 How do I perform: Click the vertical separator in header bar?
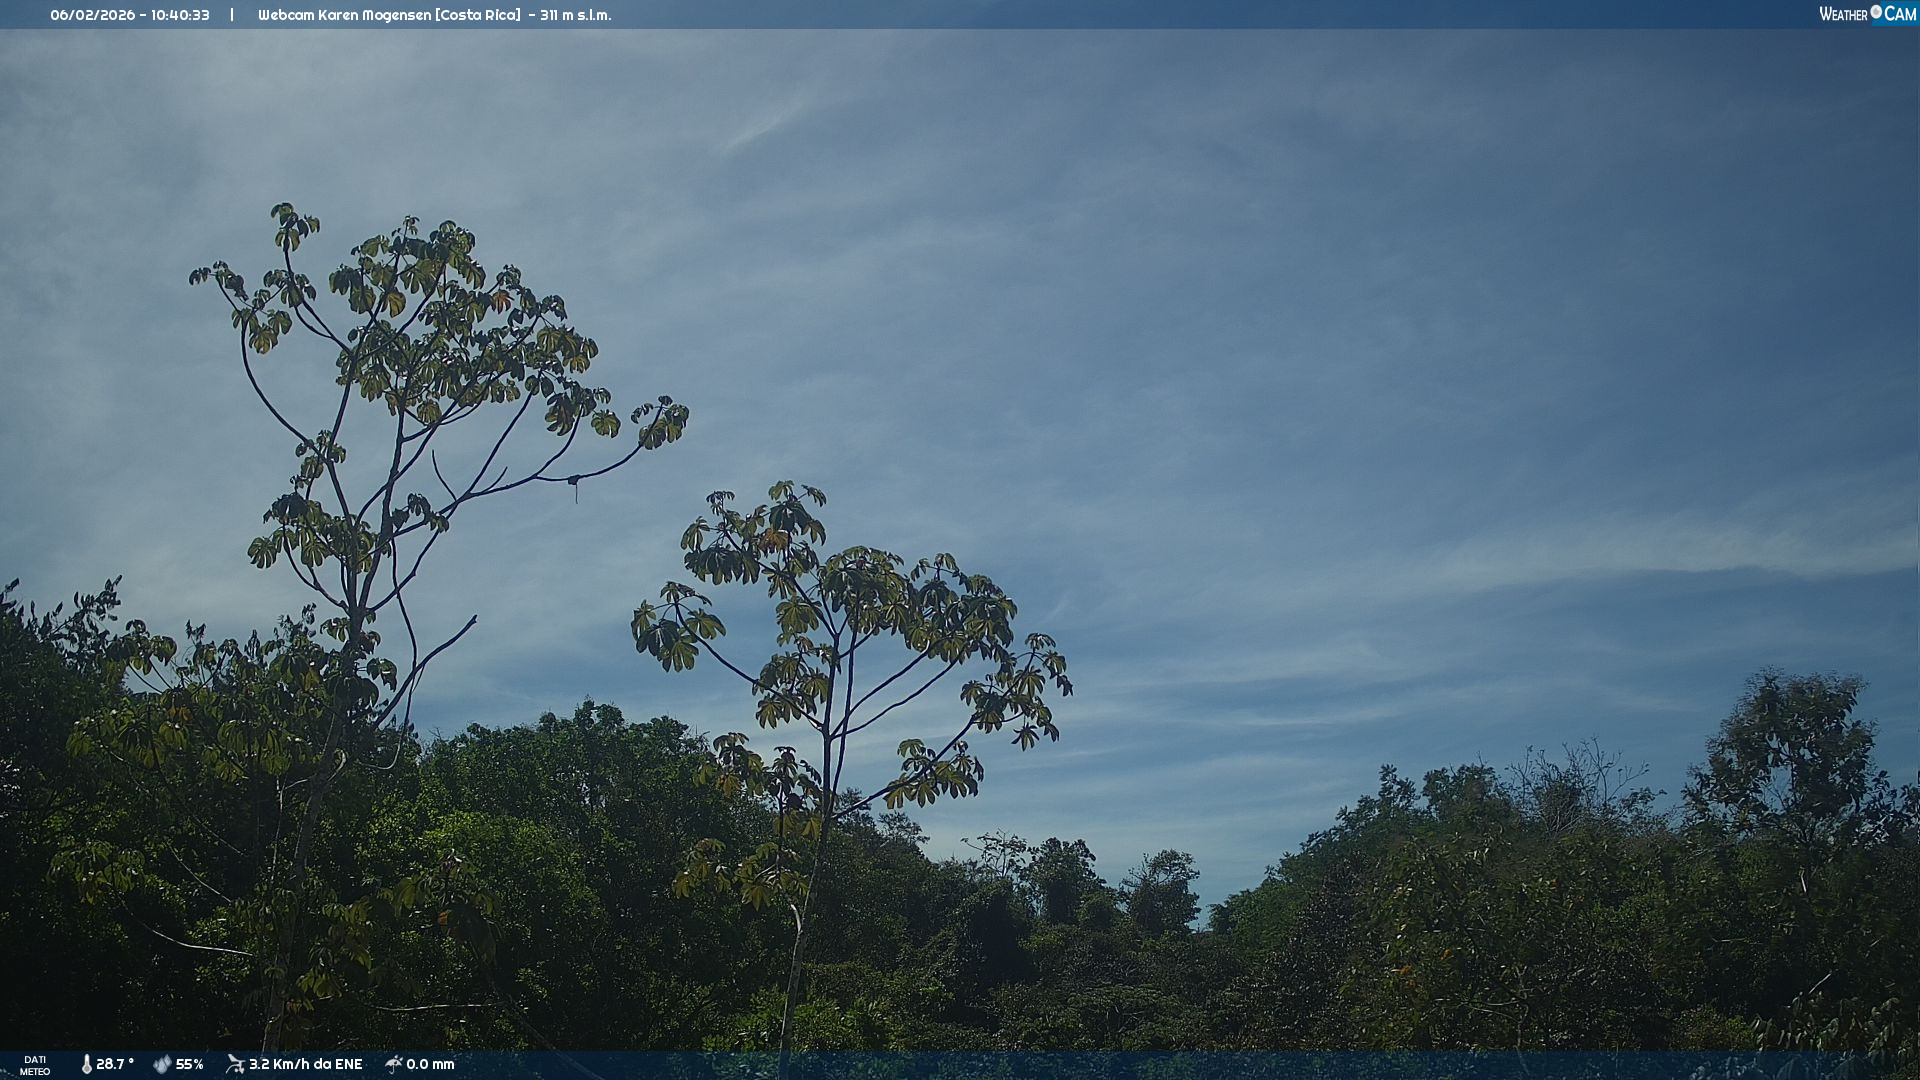tap(232, 15)
